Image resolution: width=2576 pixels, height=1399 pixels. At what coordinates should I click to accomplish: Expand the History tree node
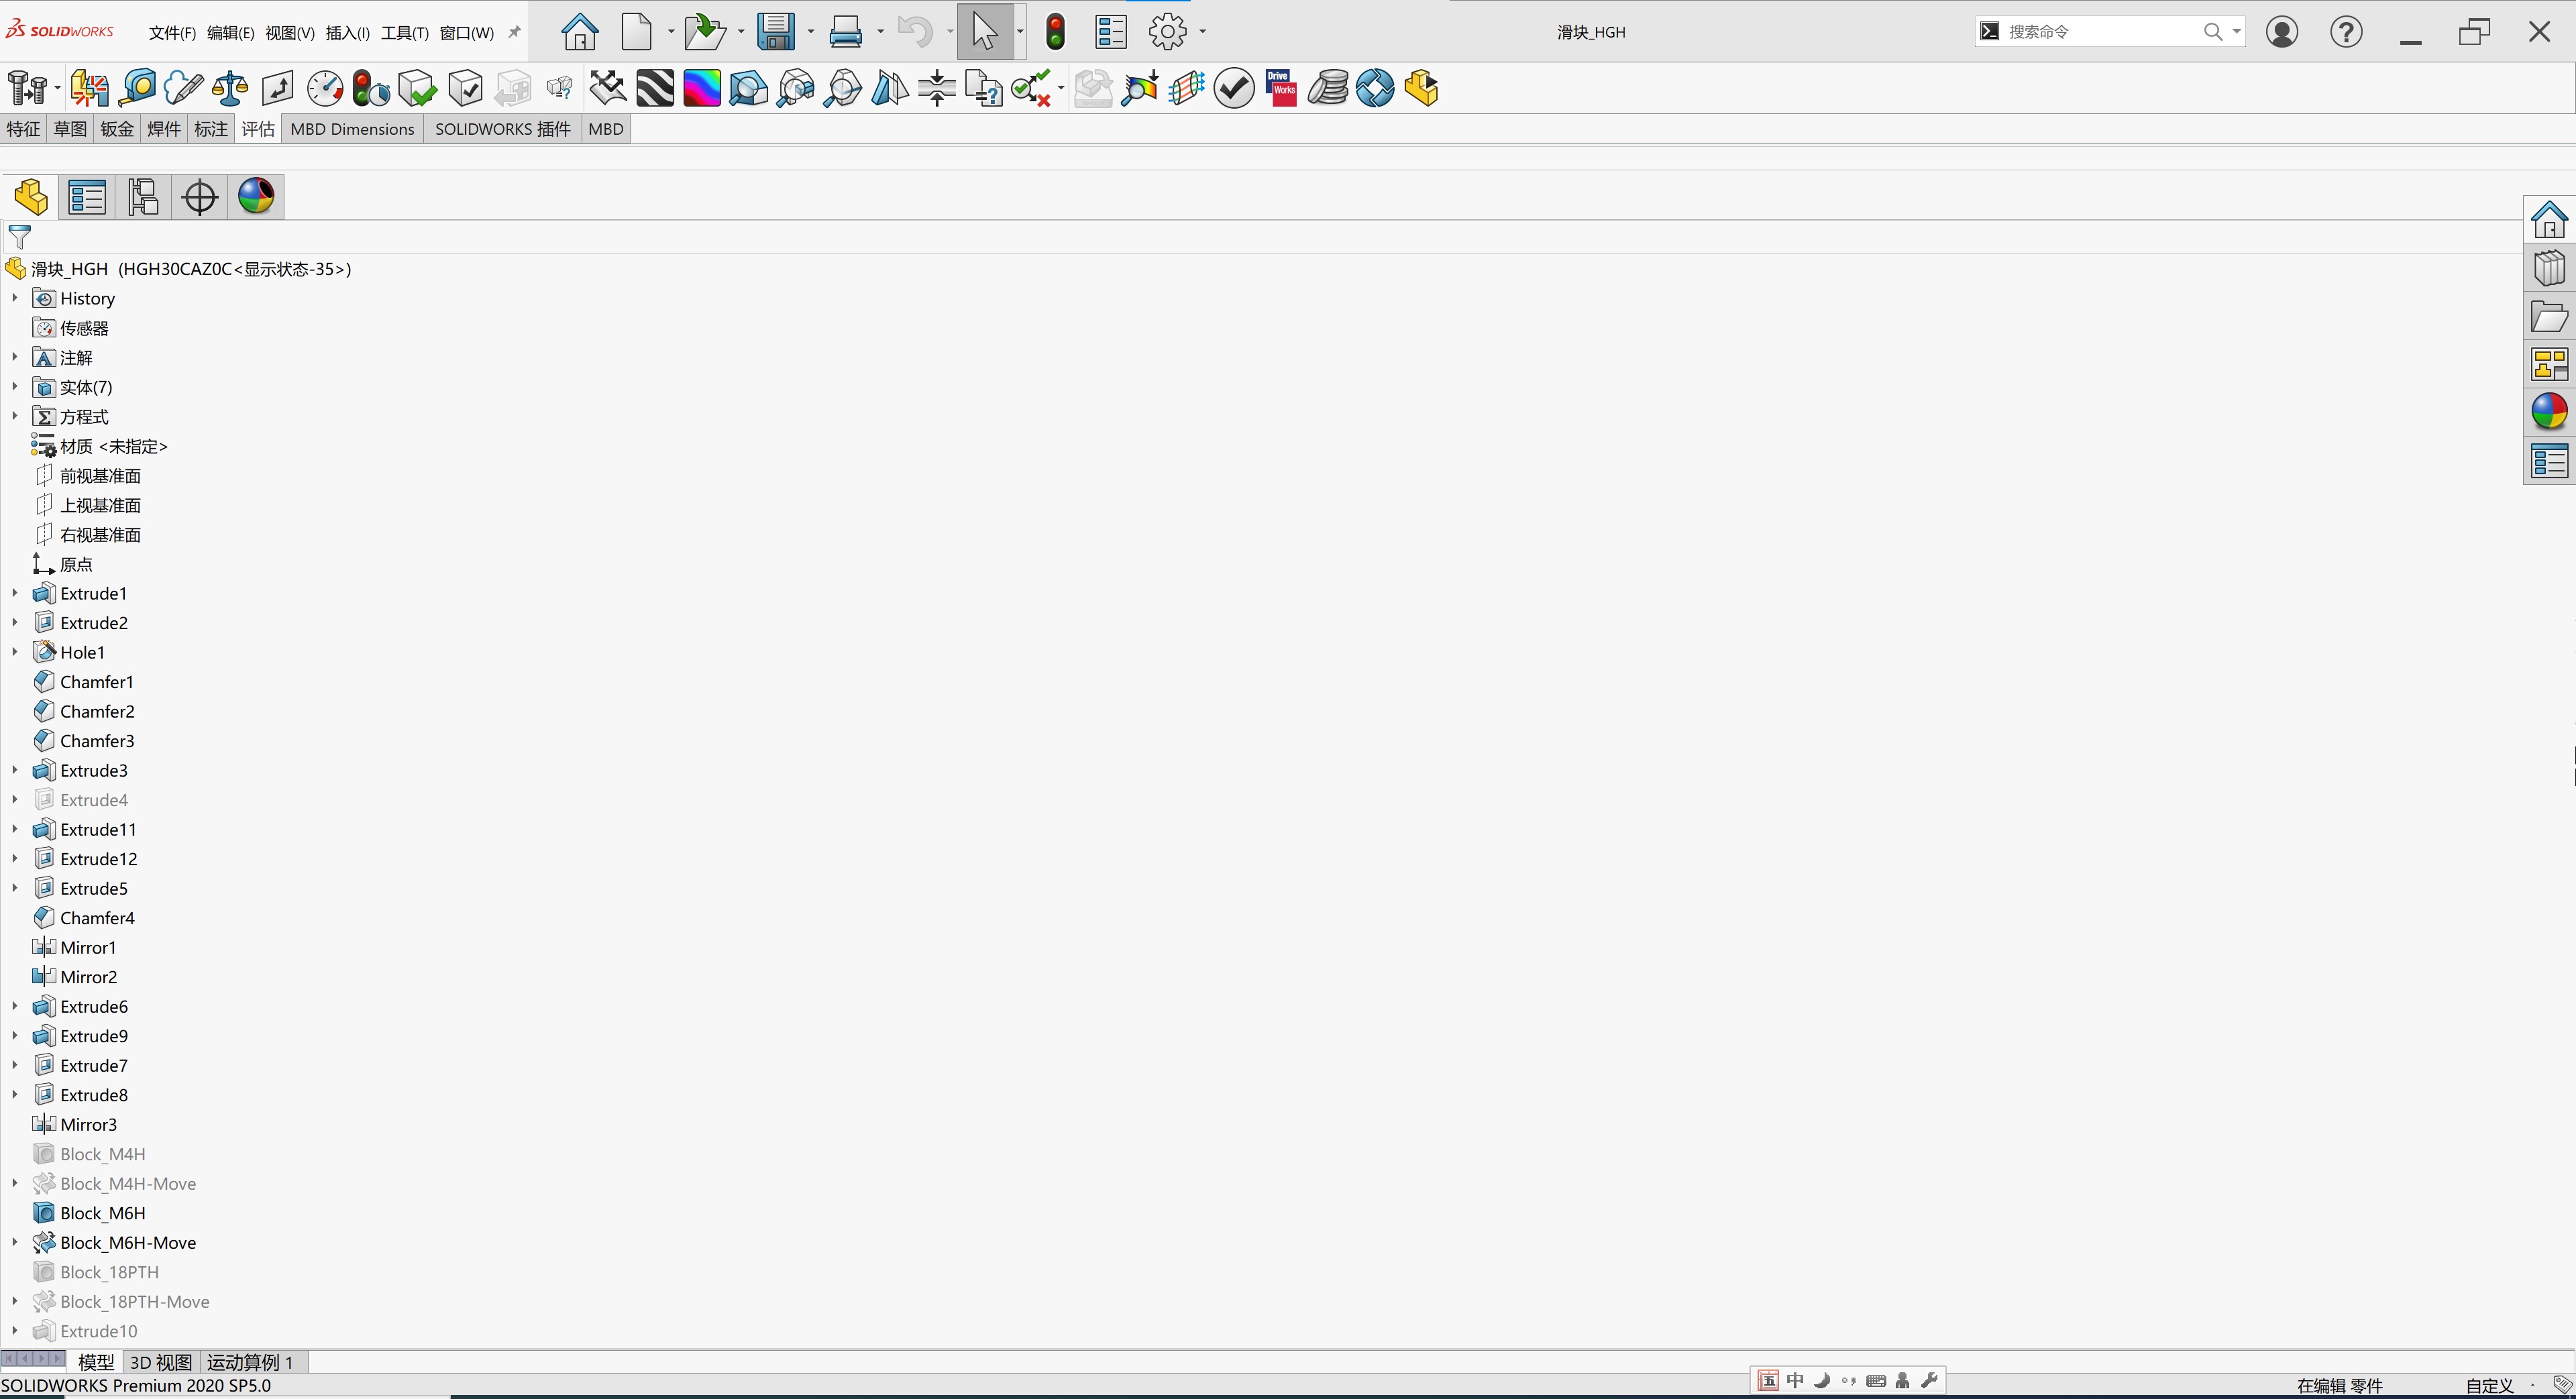[15, 298]
